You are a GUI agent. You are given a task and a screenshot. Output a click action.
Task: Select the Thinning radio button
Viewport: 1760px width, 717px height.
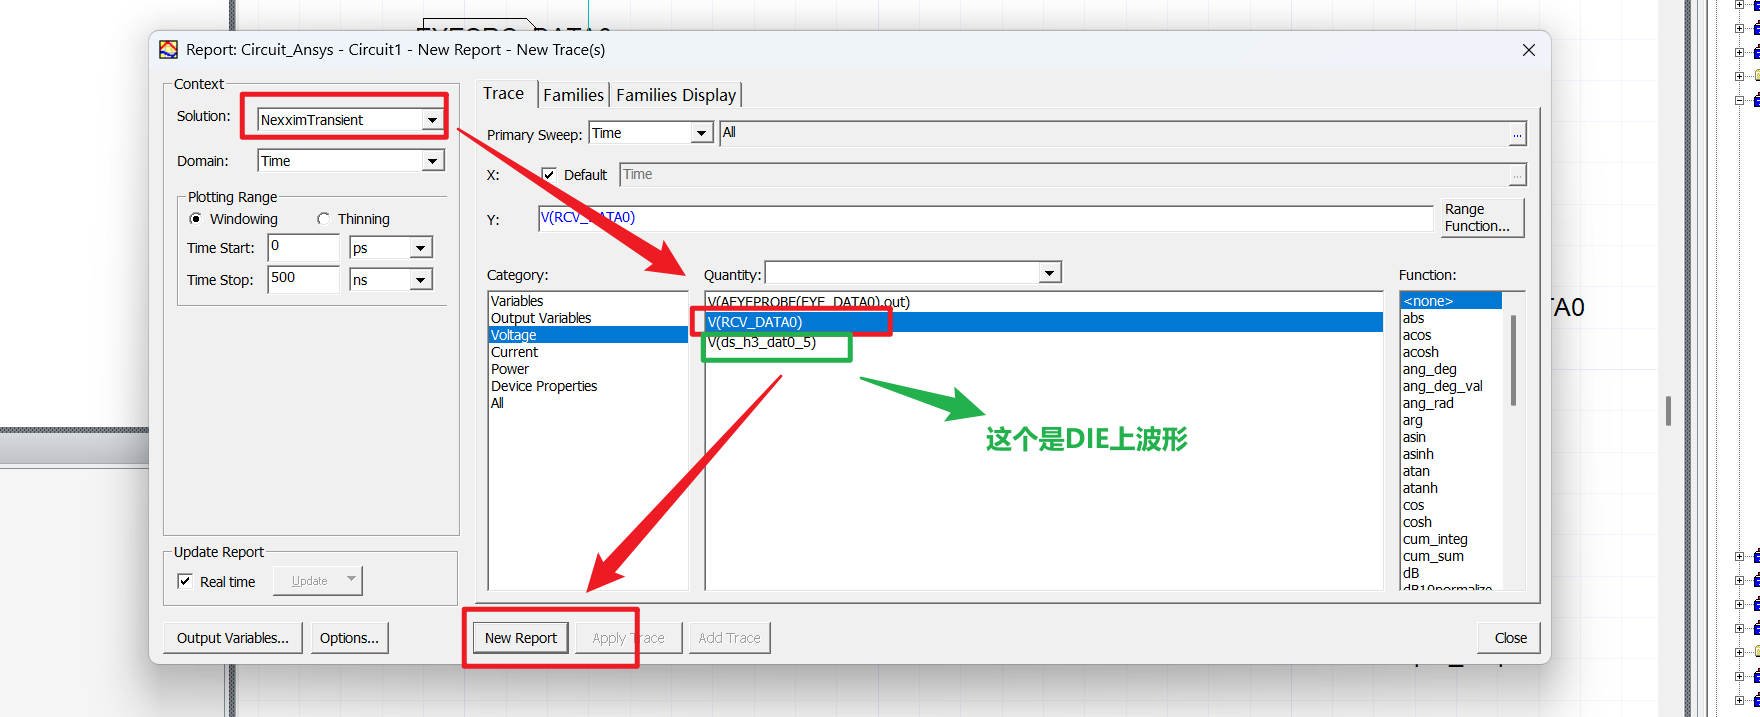323,219
